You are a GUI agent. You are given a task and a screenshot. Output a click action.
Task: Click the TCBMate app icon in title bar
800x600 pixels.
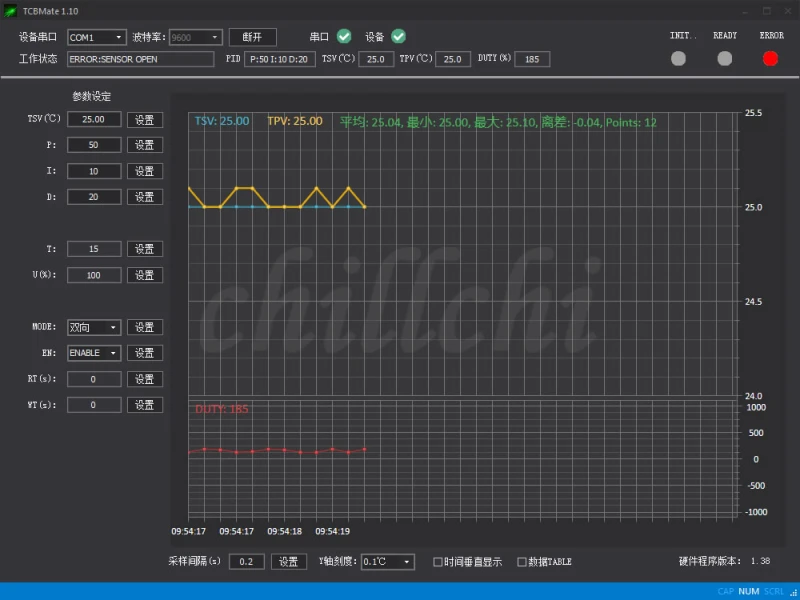10,11
